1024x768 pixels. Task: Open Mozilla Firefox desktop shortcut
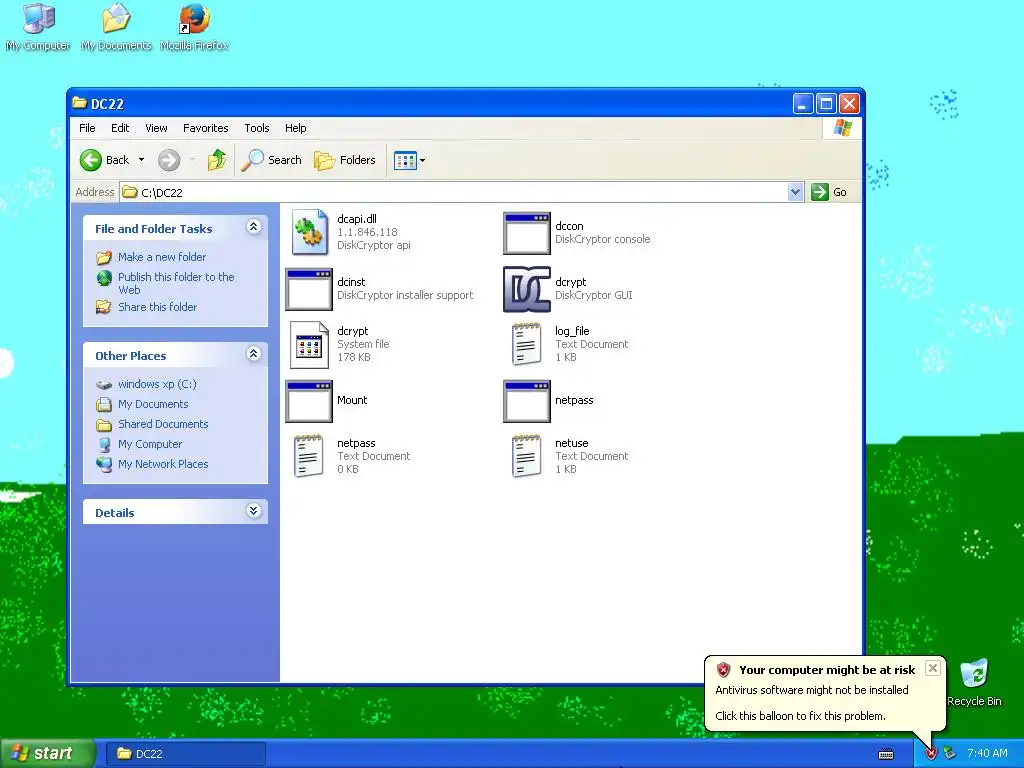(x=195, y=27)
